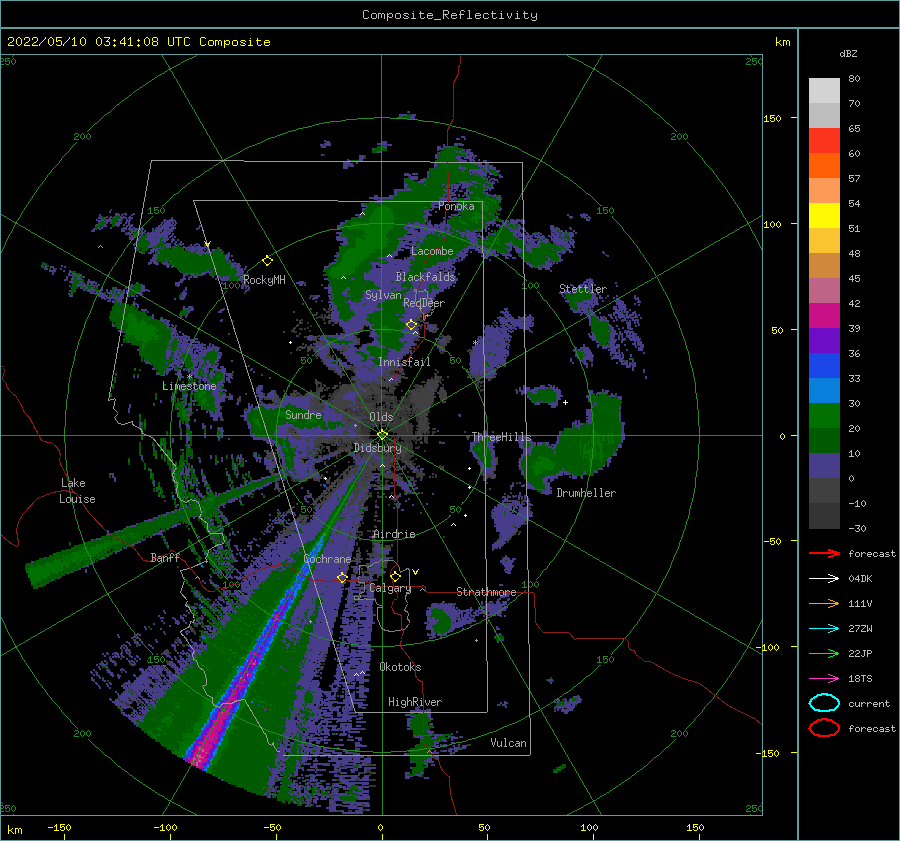The image size is (900, 841).
Task: Click the Lake Louise label
Action: point(77,491)
